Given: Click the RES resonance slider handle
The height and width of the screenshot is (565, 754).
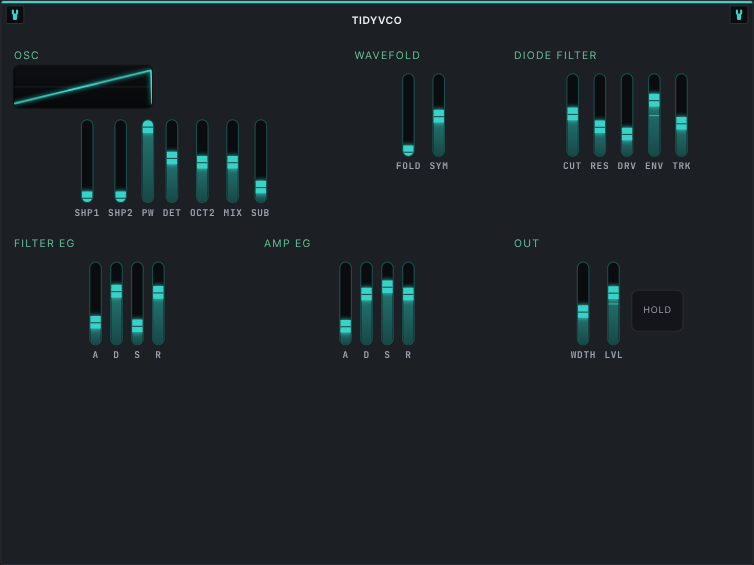Looking at the screenshot, I should click(600, 126).
